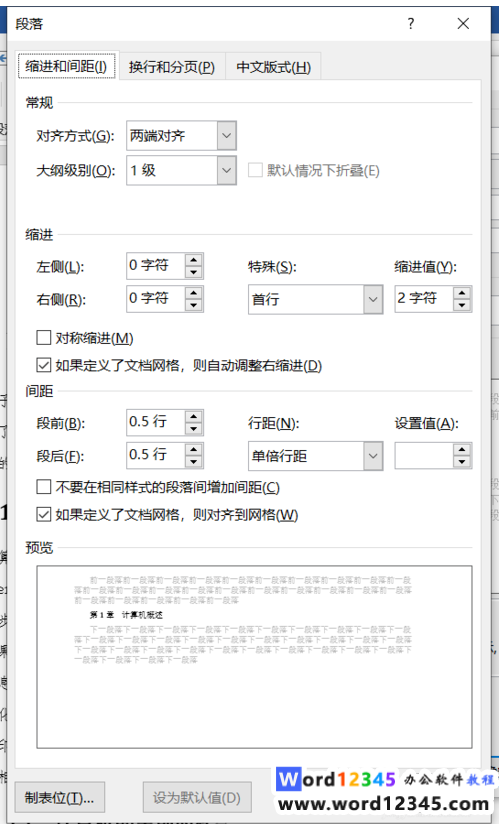Uncheck 对齐到网格 checkbox

(44, 514)
